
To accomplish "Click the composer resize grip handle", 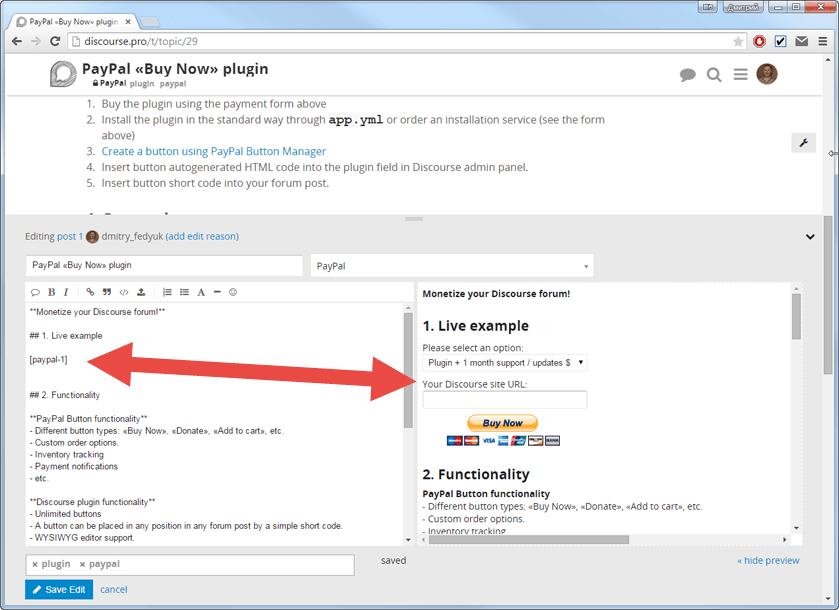I will (414, 219).
